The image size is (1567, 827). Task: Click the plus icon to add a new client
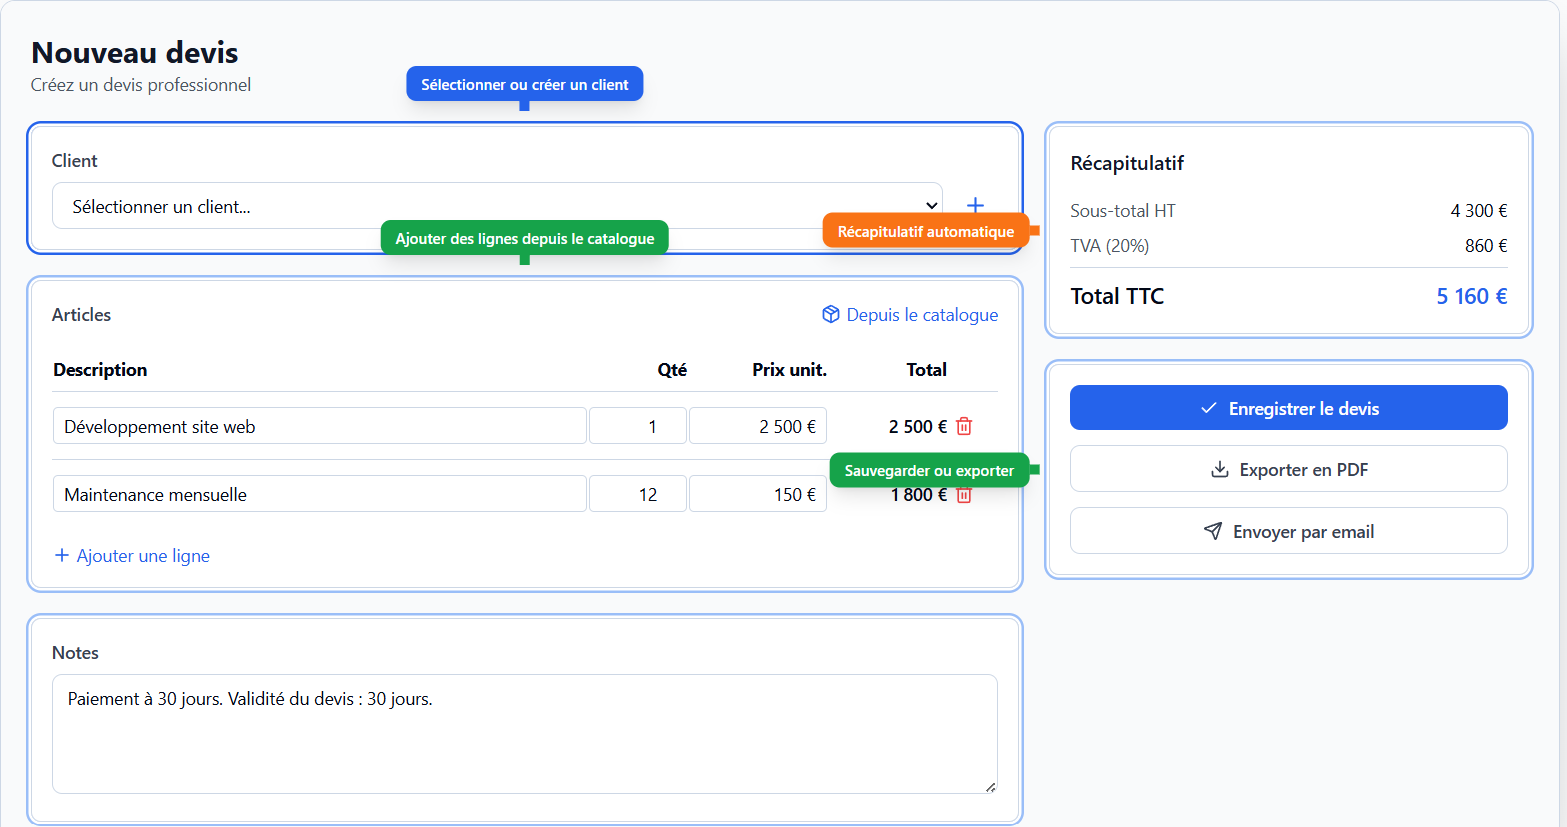[975, 204]
